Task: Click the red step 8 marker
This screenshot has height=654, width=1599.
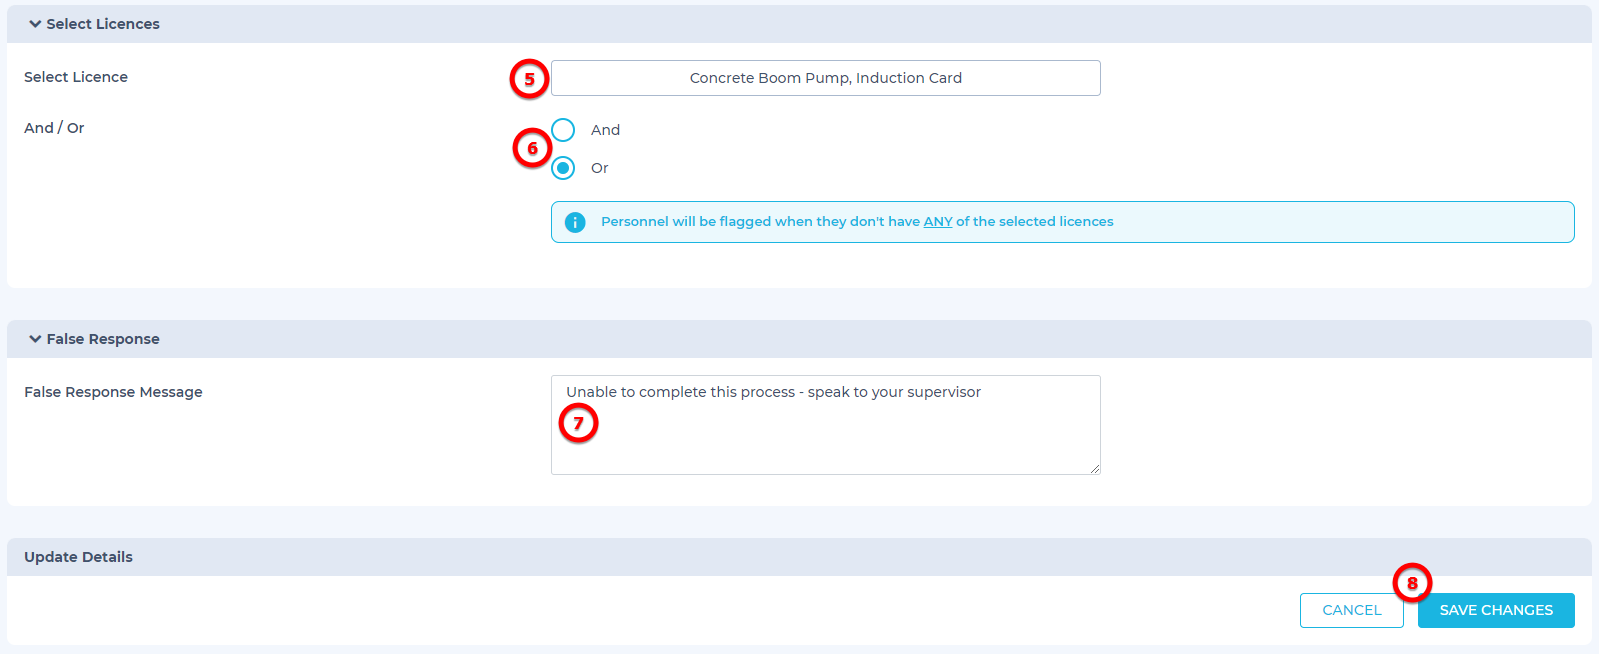Action: point(1412,583)
